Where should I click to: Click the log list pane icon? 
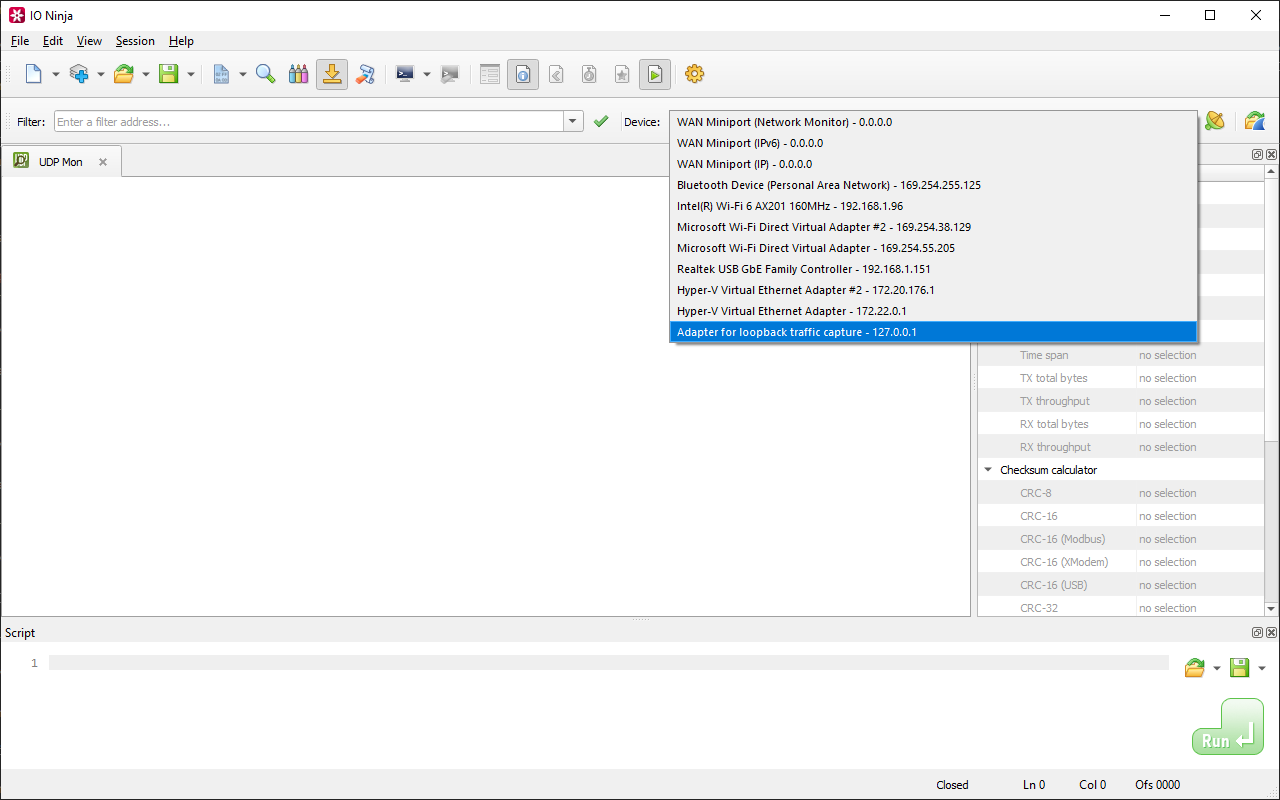click(x=489, y=74)
